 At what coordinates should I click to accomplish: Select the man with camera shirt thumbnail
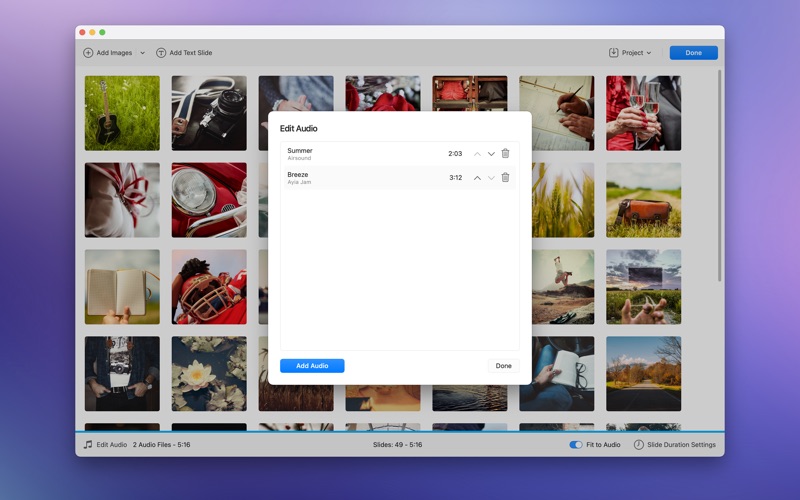[x=122, y=373]
